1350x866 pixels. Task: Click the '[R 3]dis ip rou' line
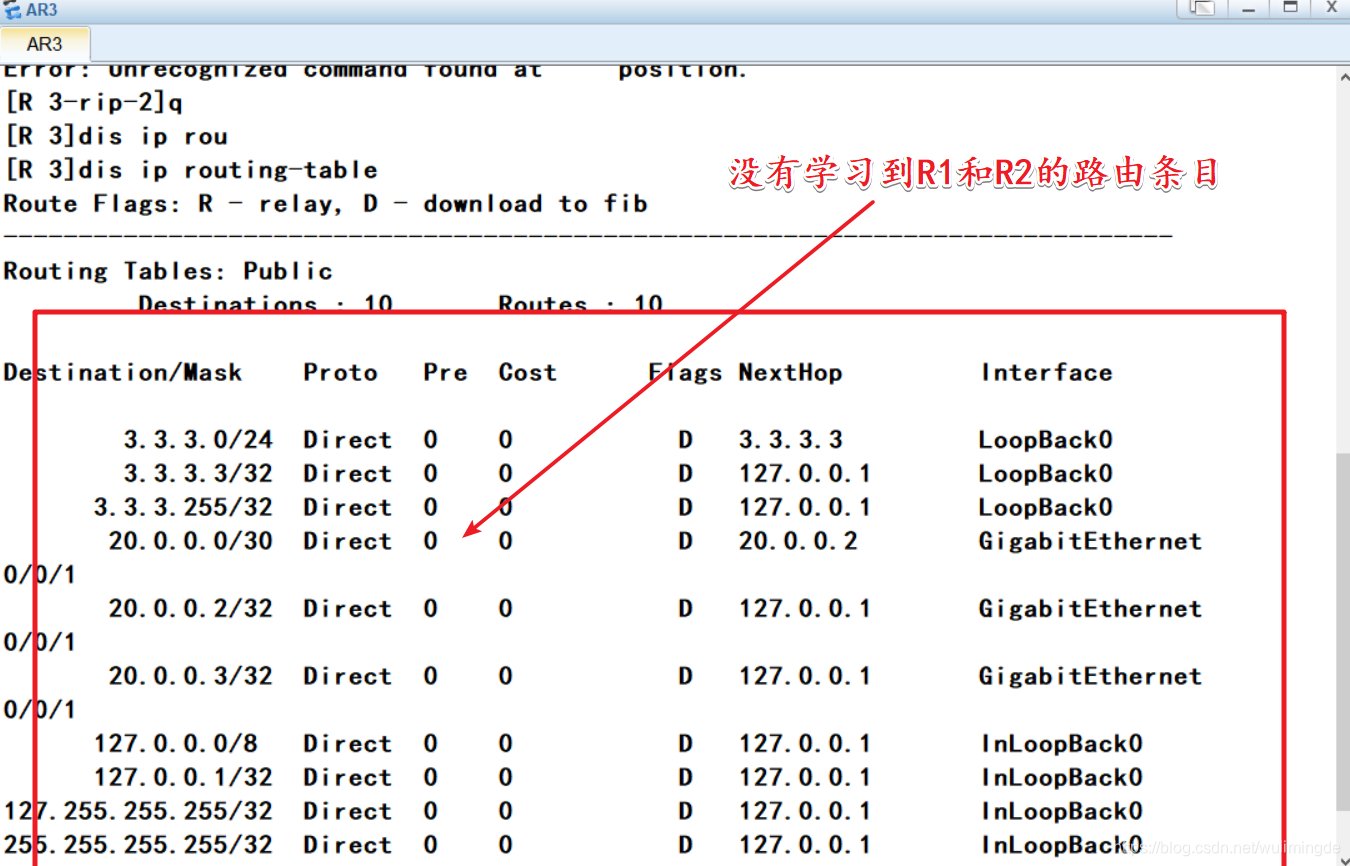coord(116,136)
